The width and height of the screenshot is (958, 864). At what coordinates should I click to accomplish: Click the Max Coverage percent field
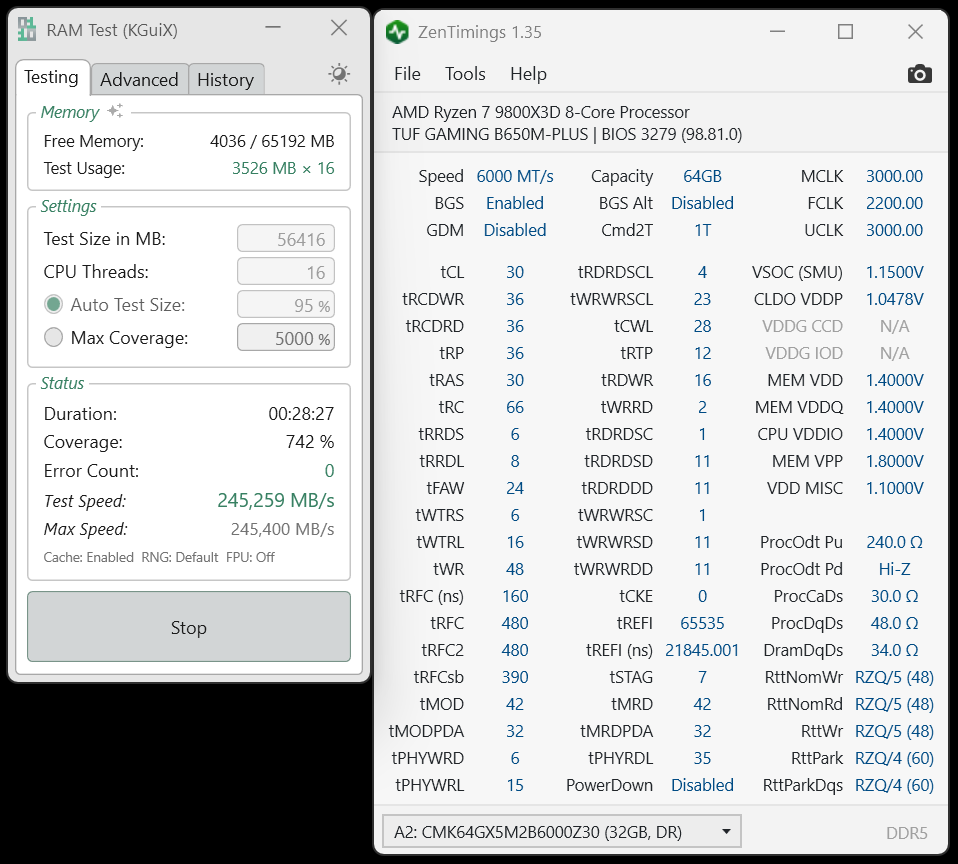point(286,337)
